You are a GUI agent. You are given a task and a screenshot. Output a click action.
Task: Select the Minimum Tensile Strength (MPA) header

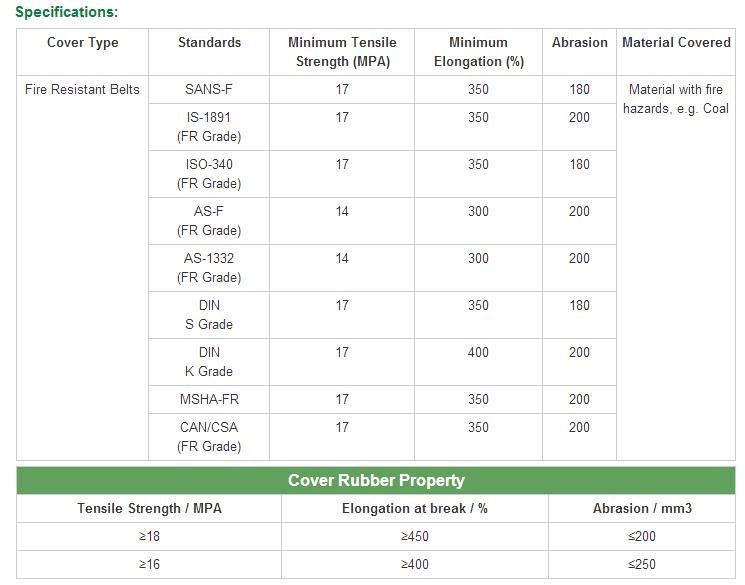click(342, 52)
